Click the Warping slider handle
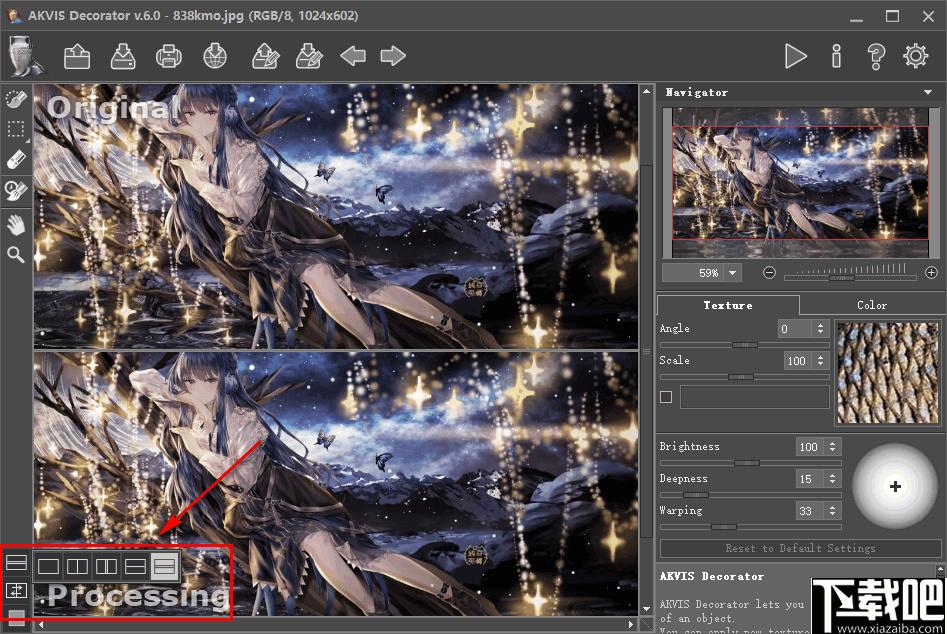This screenshot has height=634, width=947. click(x=723, y=527)
